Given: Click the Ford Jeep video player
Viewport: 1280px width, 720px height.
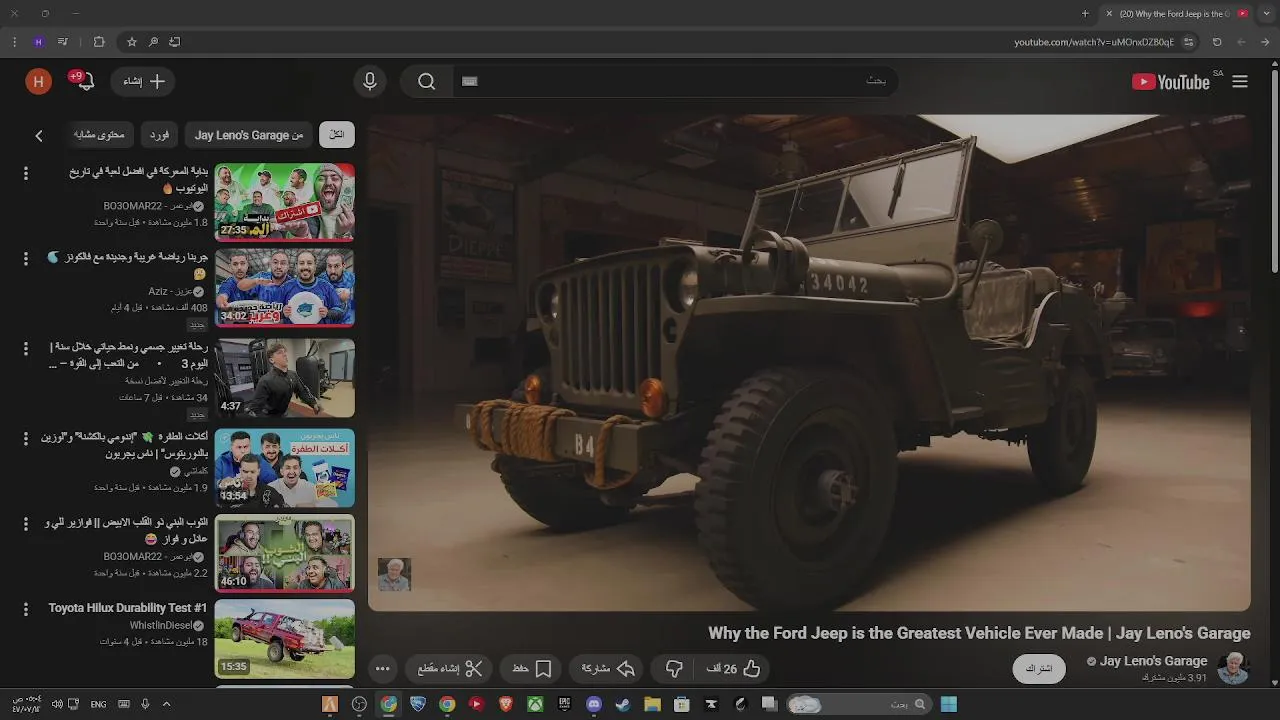Looking at the screenshot, I should tap(809, 363).
